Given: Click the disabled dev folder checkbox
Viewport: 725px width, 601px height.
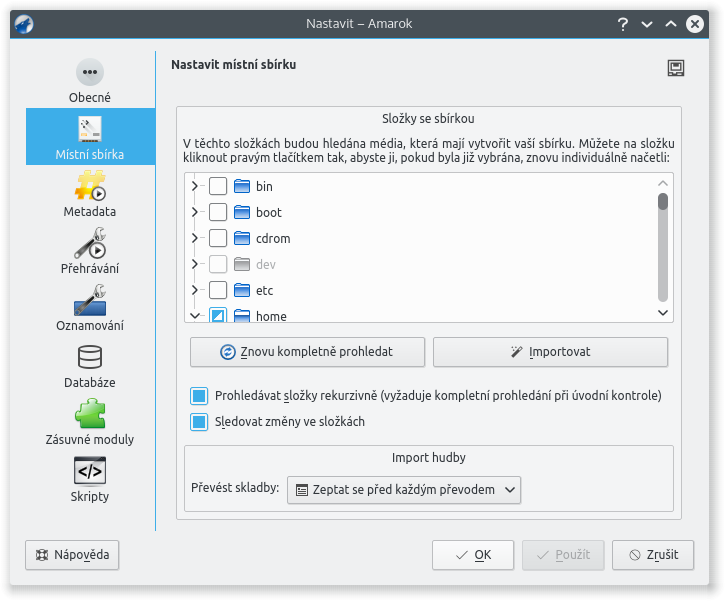Looking at the screenshot, I should (218, 264).
